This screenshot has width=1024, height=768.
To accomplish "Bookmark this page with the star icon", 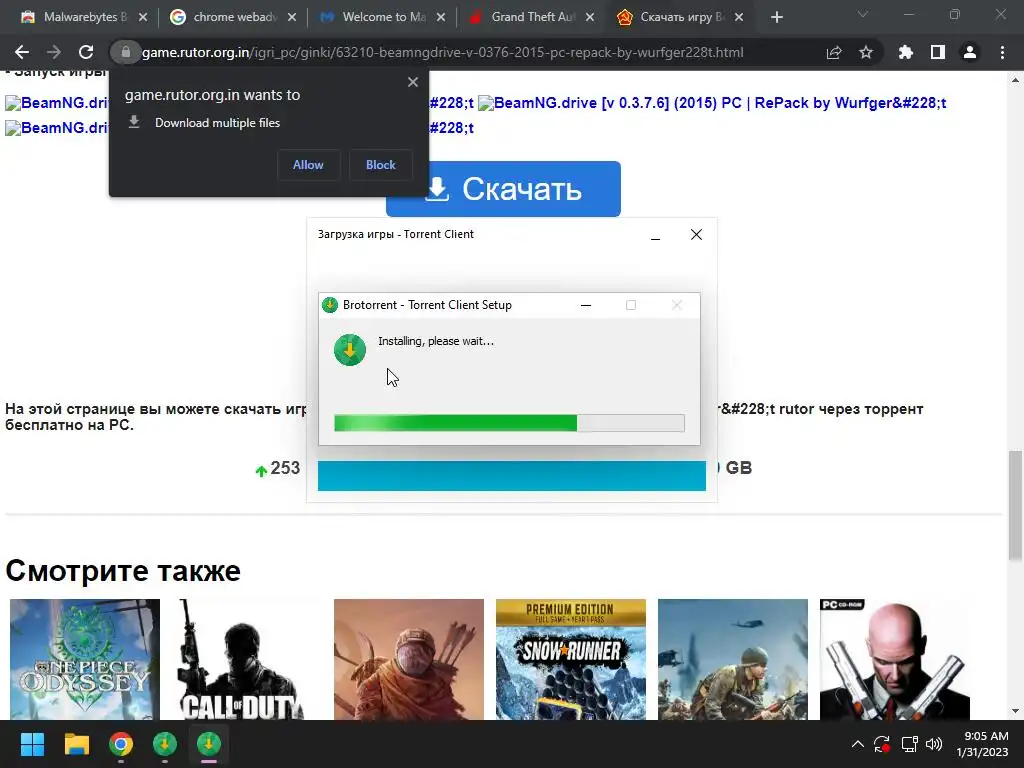I will pos(866,52).
